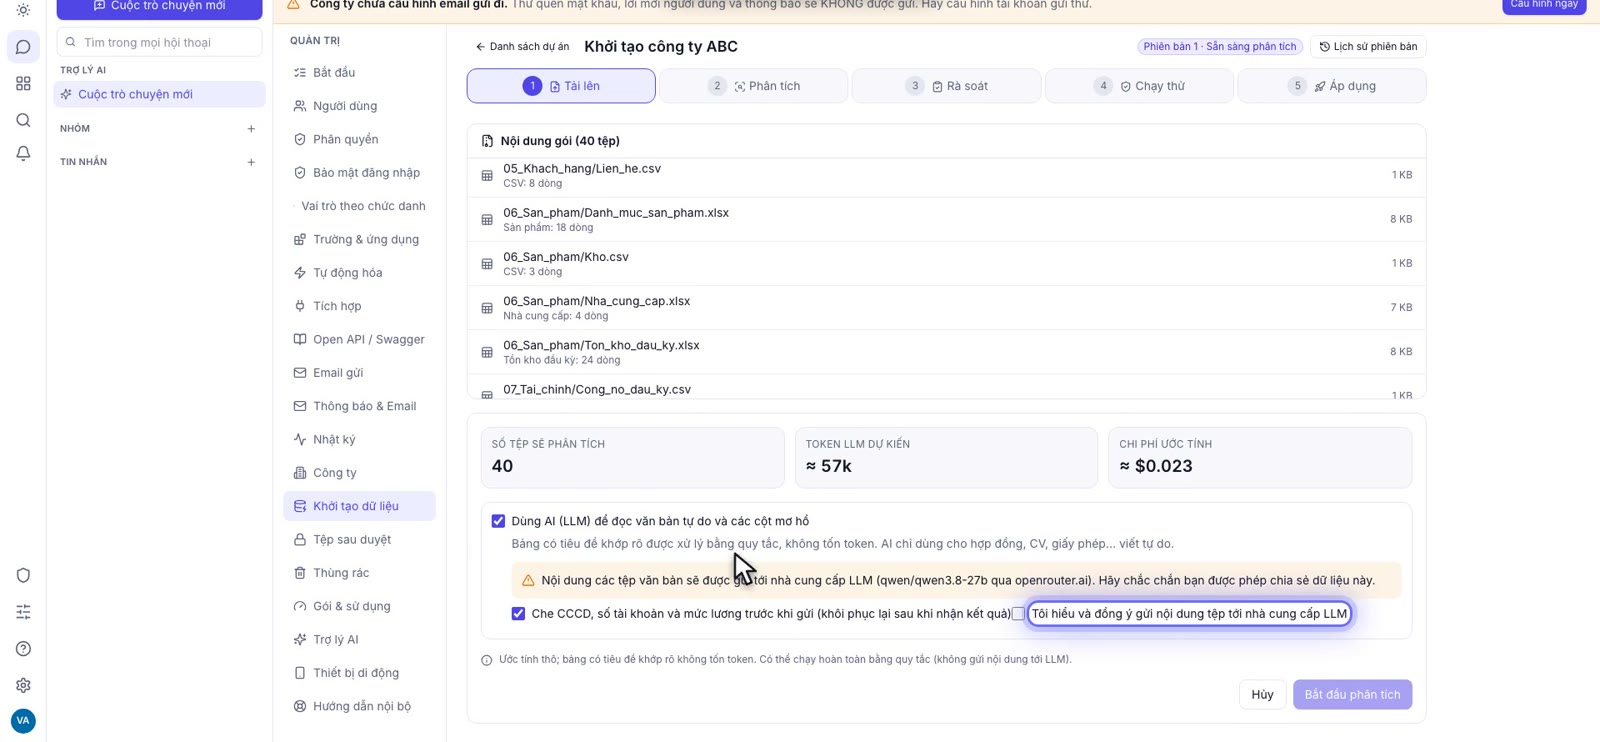The width and height of the screenshot is (1600, 742).
Task: Open the gear settings icon in left rail
Action: point(23,685)
